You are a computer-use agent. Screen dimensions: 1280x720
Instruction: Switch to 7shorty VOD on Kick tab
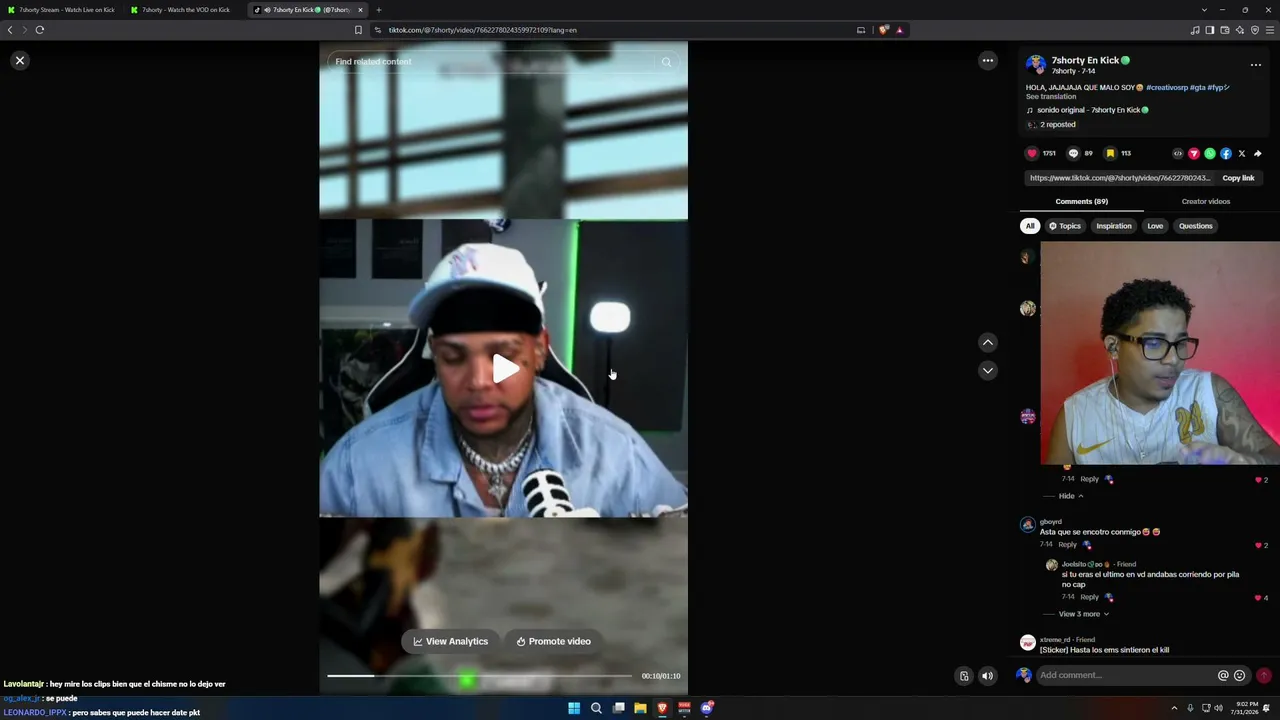tap(184, 10)
